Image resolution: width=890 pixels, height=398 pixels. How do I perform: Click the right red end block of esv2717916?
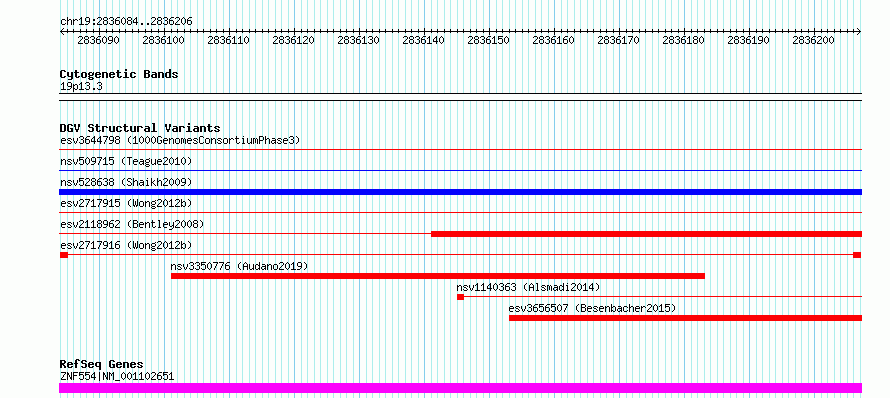coord(857,255)
